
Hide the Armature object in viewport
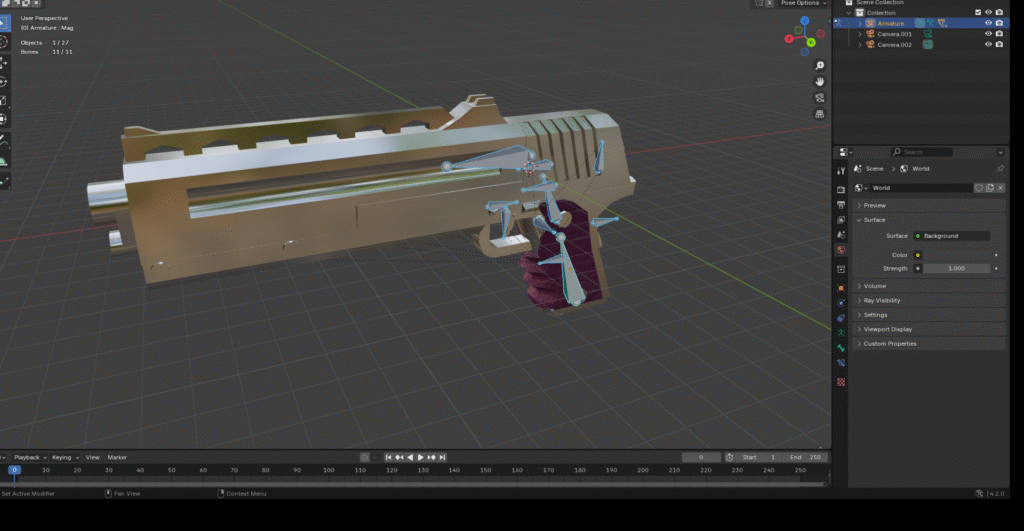(x=987, y=23)
